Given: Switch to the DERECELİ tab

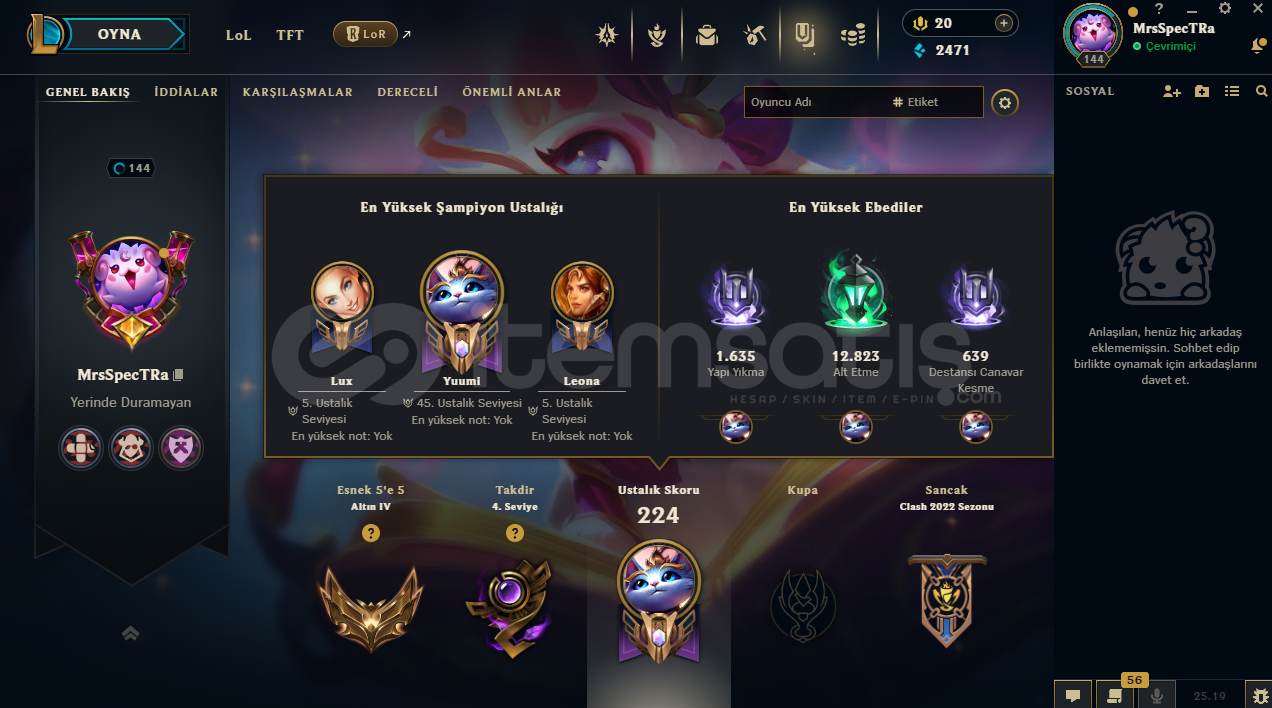Looking at the screenshot, I should click(x=407, y=92).
